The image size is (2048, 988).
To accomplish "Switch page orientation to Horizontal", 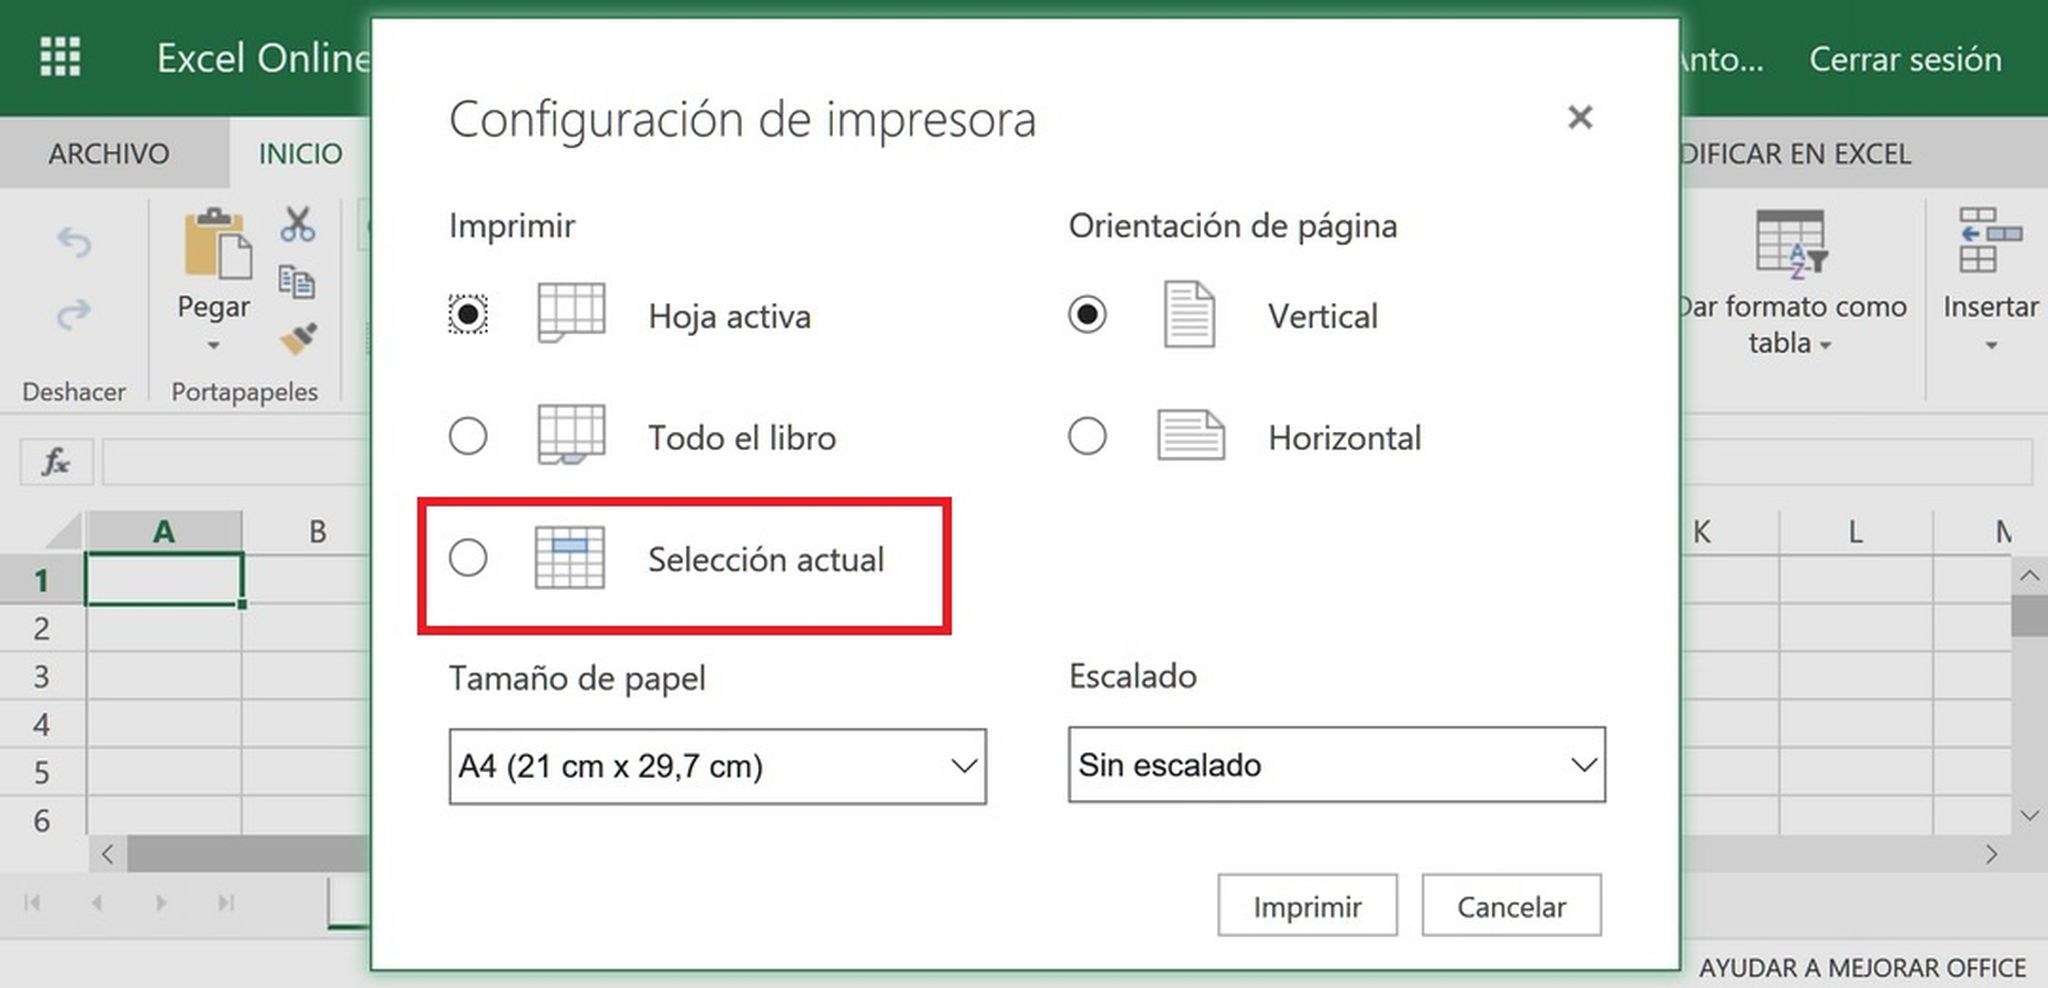I will point(1088,436).
